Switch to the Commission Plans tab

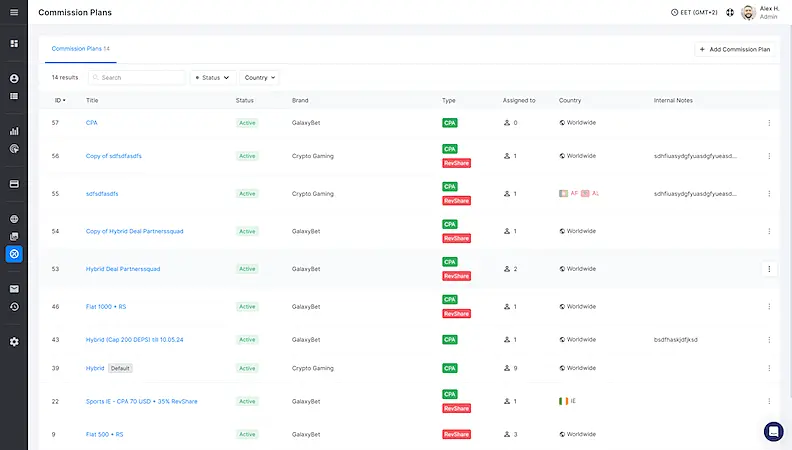pos(80,48)
